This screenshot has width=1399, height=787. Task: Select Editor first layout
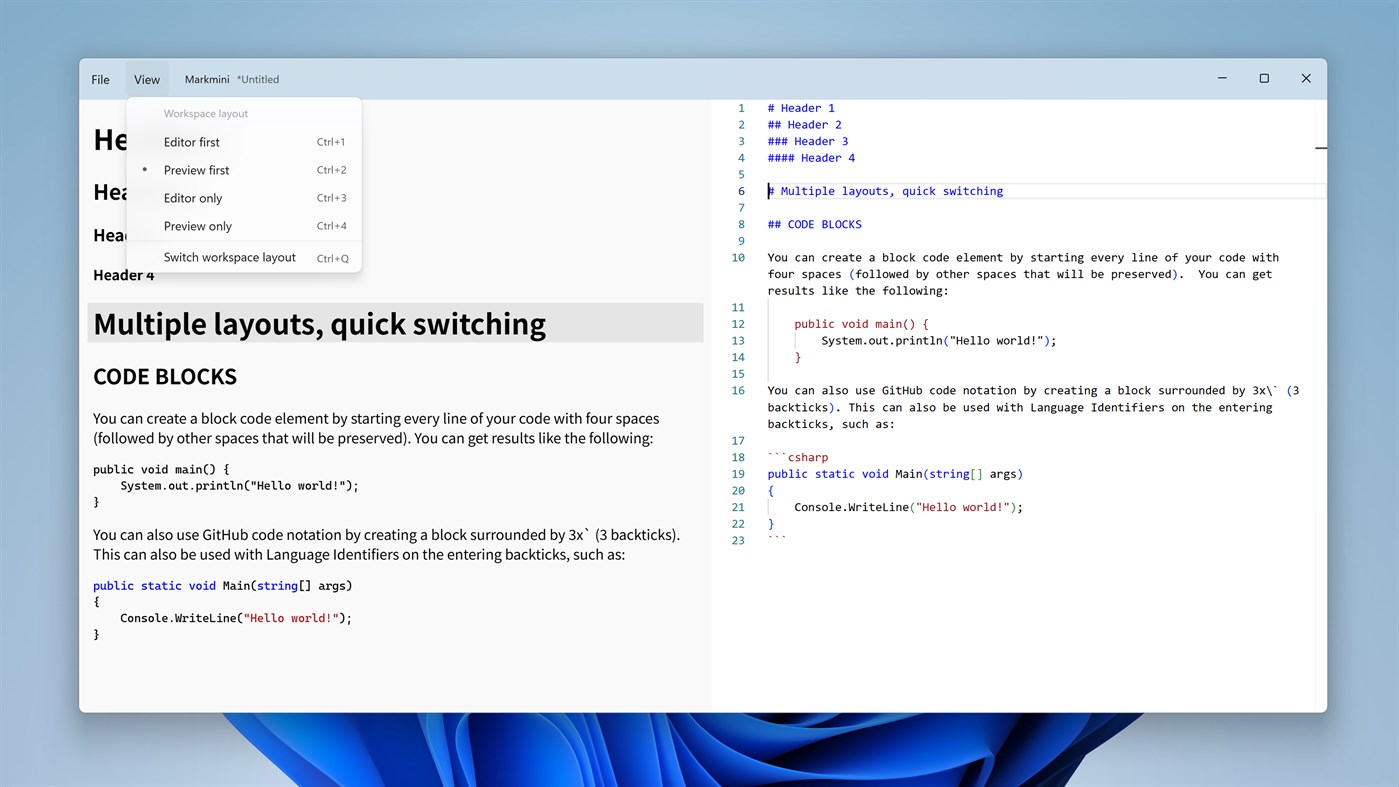coord(244,142)
